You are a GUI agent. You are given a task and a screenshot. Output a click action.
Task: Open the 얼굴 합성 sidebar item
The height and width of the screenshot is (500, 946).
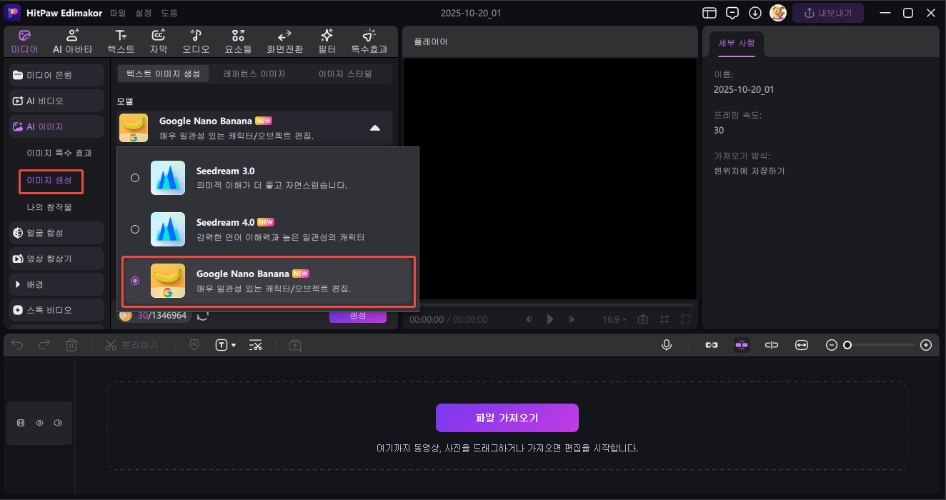coord(56,232)
